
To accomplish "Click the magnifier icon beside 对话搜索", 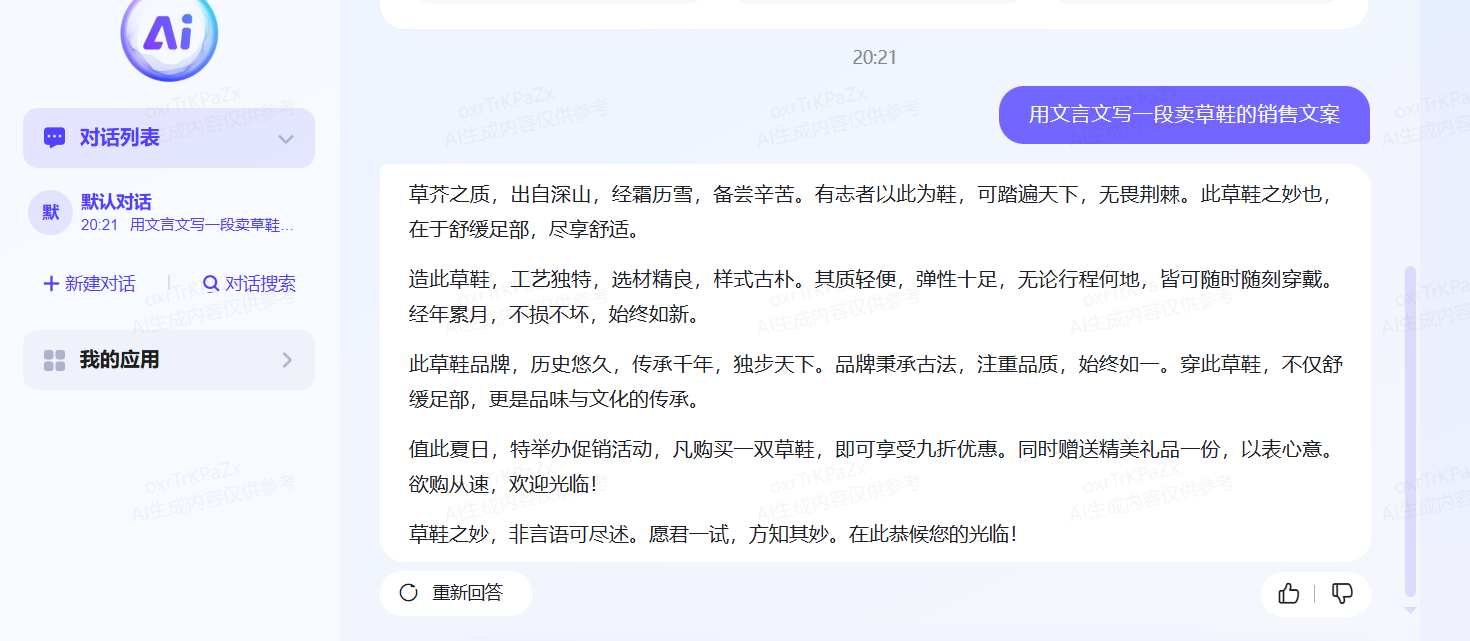I will 210,283.
